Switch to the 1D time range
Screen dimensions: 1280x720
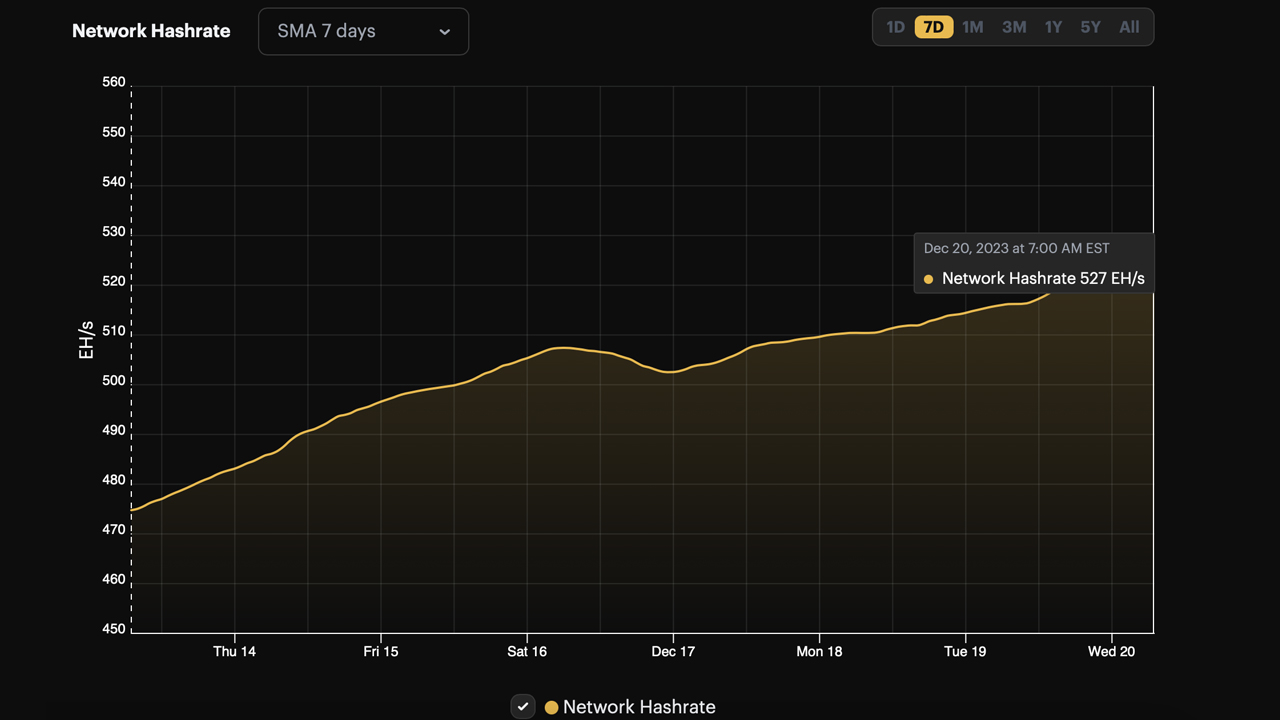895,27
